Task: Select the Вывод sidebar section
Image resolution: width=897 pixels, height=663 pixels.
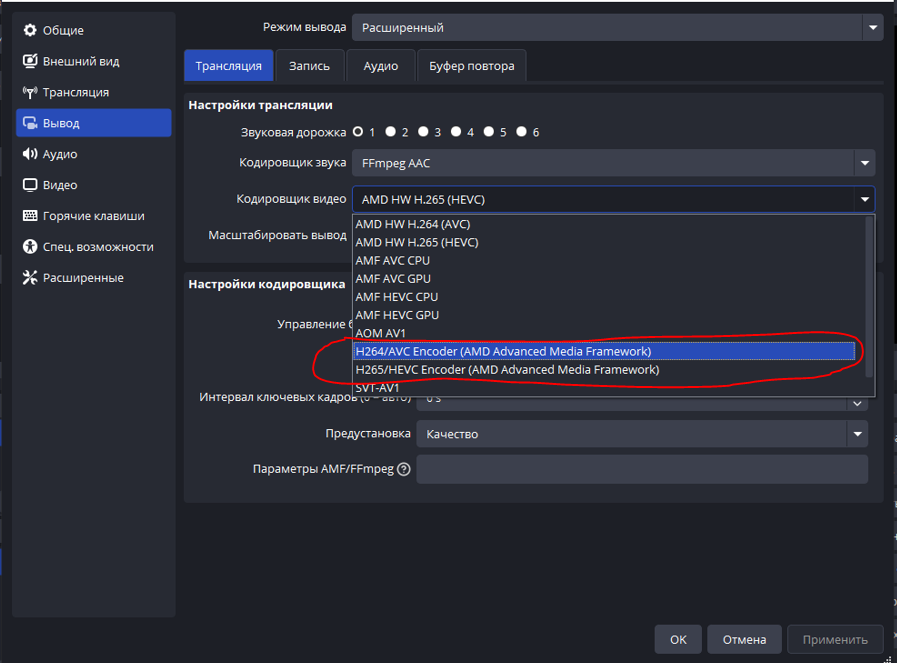Action: pyautogui.click(x=94, y=123)
